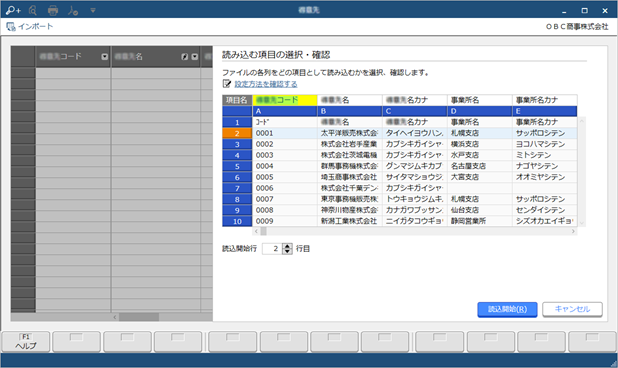Click cell 0001 in column A
This screenshot has width=618, height=368.
[285, 133]
